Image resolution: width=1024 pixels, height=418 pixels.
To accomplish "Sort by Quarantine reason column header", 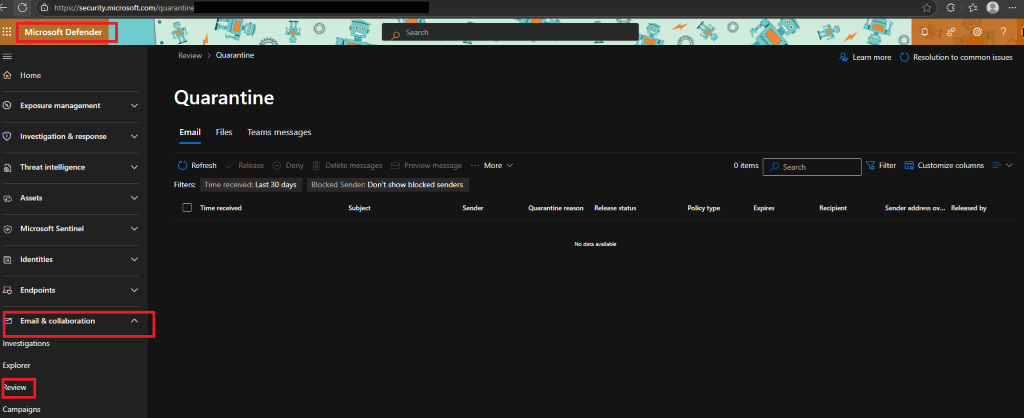I will [556, 208].
